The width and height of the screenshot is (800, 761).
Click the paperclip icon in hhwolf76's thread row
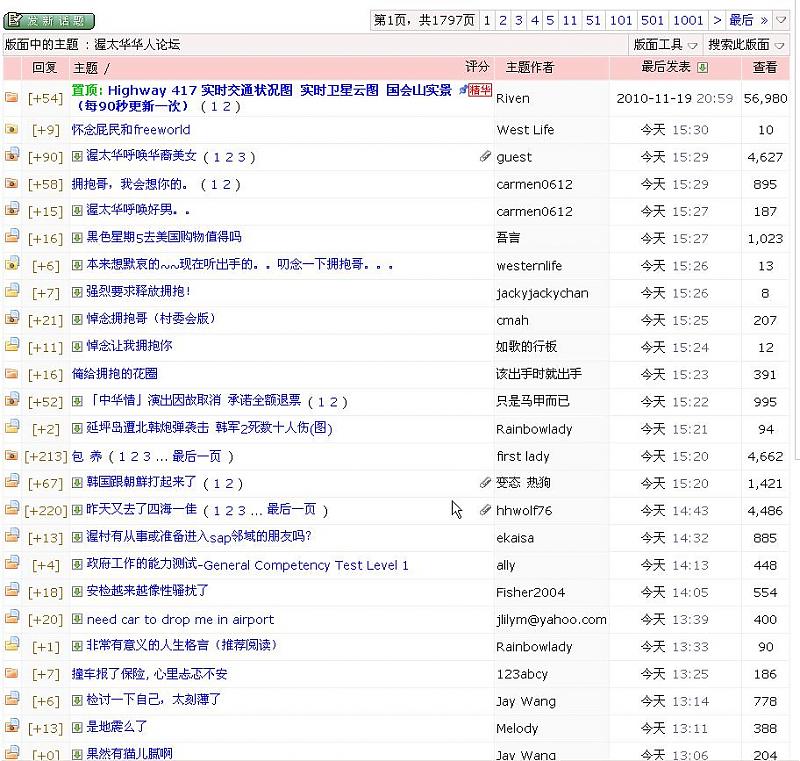tap(486, 510)
